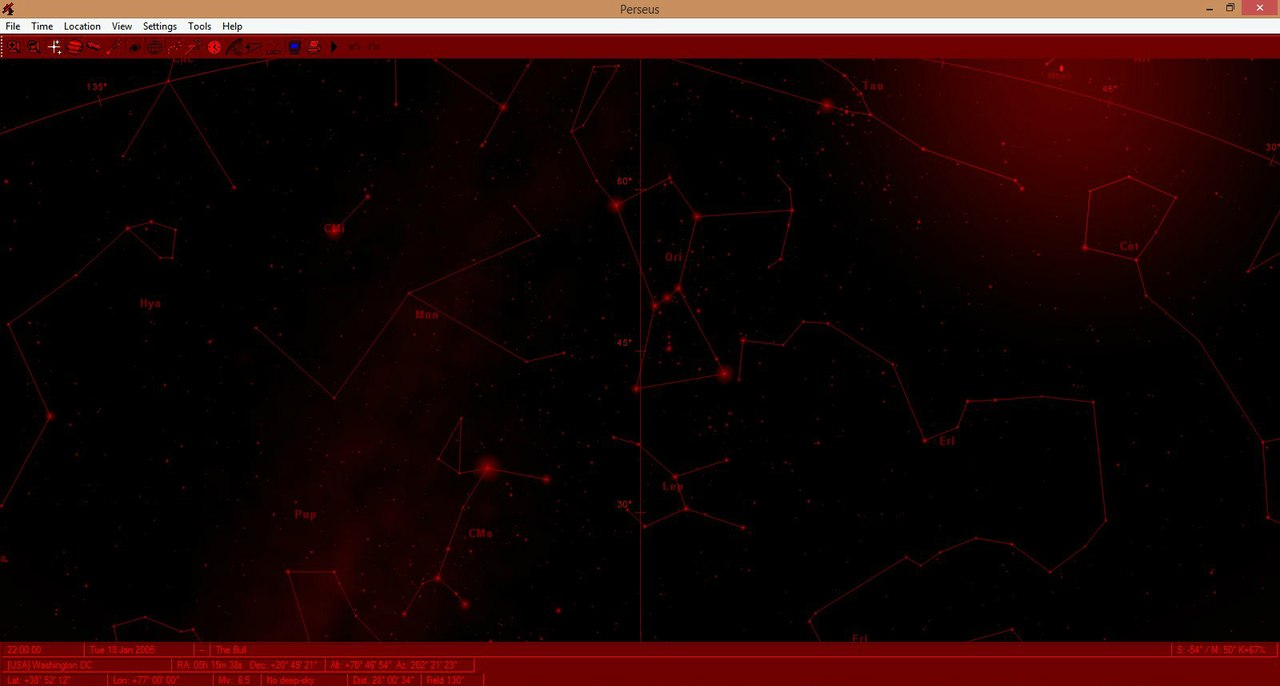Open the Time menu
Screen dimensions: 1280x686
pos(42,26)
